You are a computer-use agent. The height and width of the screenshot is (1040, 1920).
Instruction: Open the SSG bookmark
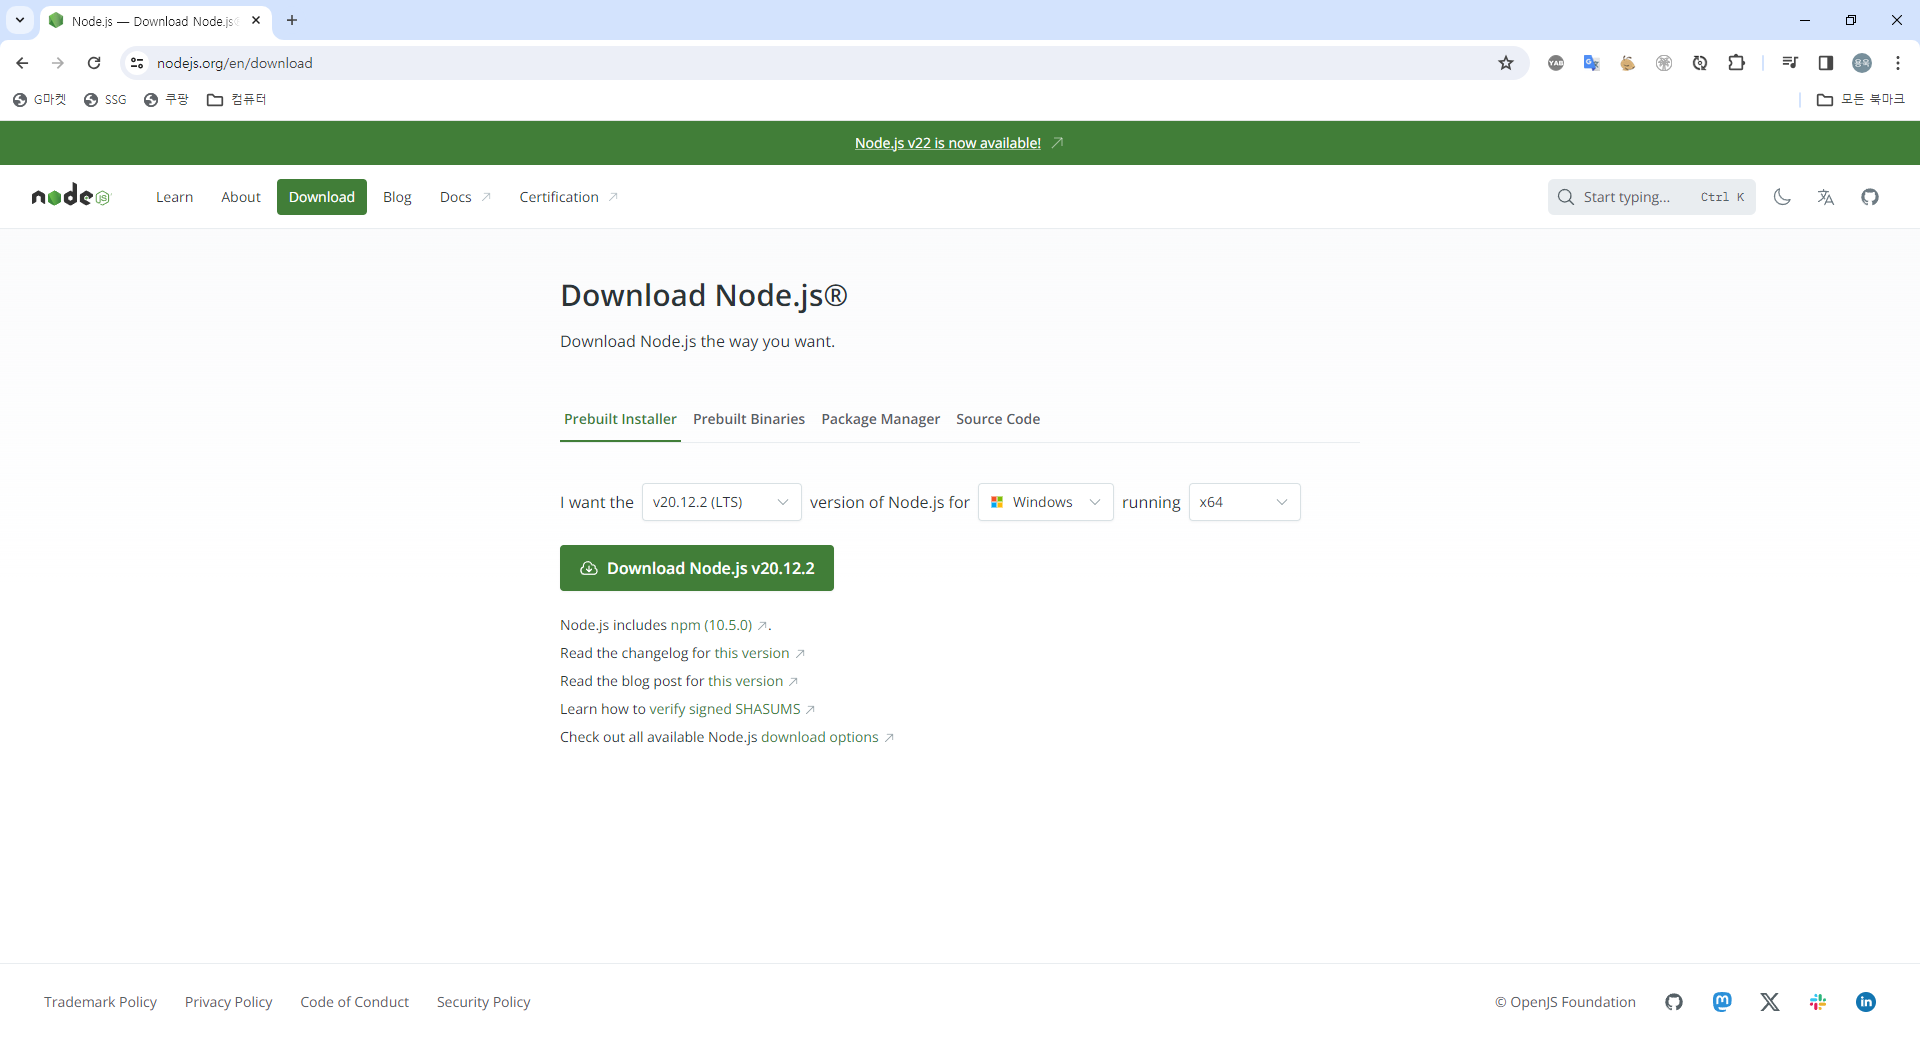(106, 99)
